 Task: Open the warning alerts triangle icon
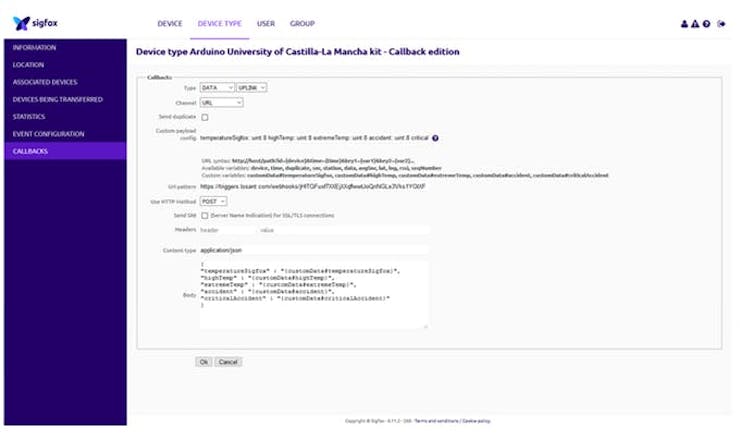point(695,24)
